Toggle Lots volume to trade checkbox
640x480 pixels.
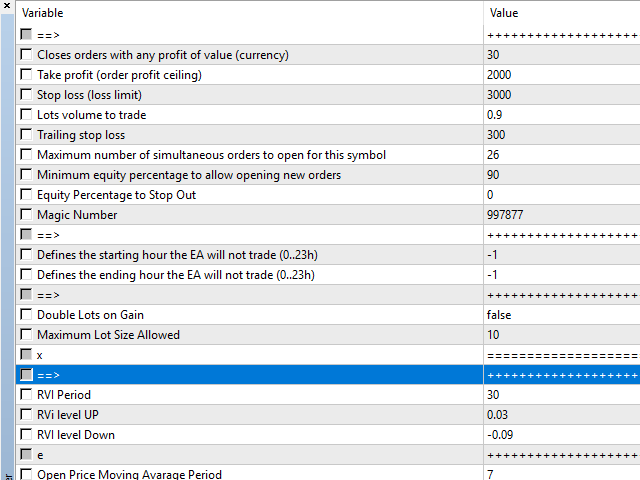[x=26, y=115]
